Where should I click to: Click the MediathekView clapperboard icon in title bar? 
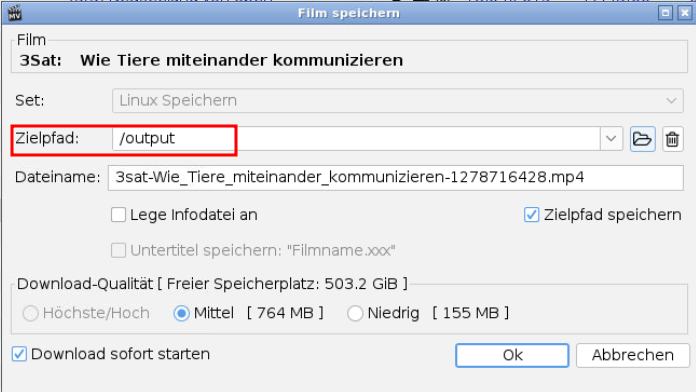[14, 13]
